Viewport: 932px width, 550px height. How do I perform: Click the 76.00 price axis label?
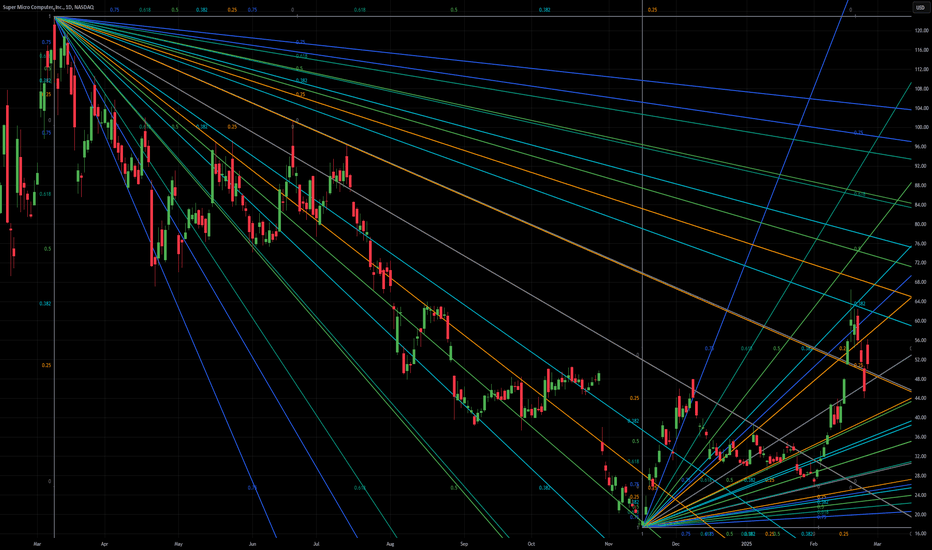point(922,244)
